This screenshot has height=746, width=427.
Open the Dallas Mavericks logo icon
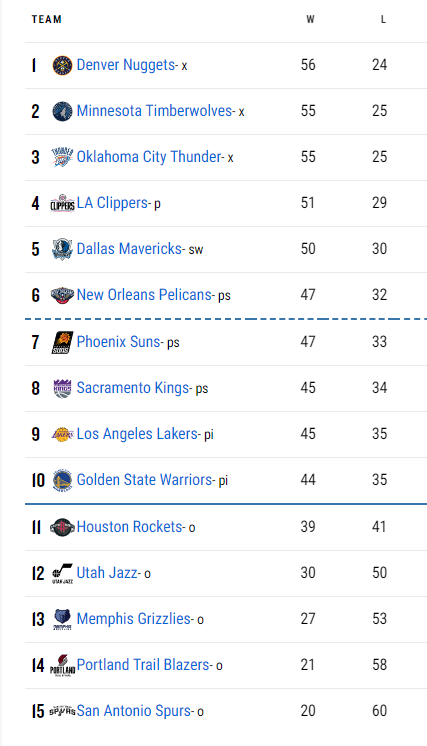click(x=62, y=249)
